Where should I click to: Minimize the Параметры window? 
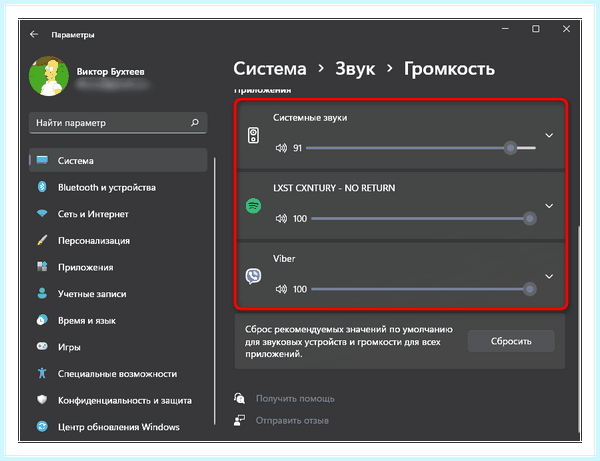(x=505, y=29)
